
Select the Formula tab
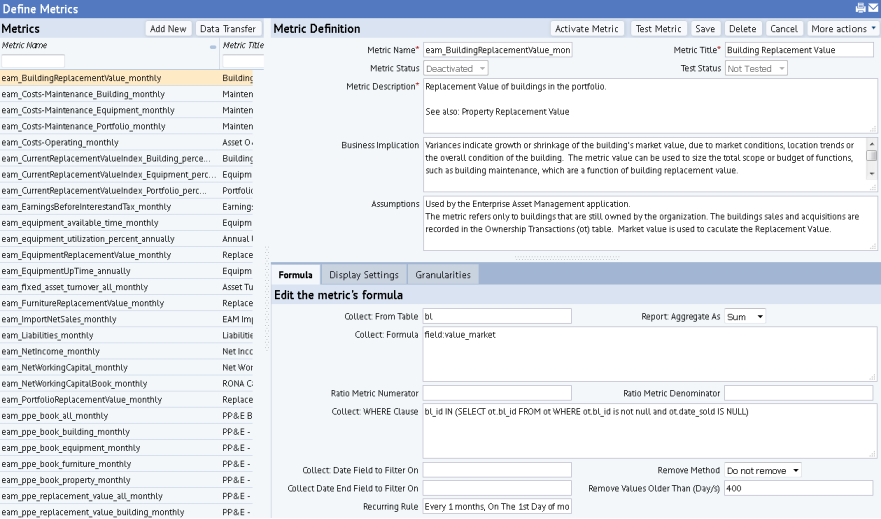point(295,275)
